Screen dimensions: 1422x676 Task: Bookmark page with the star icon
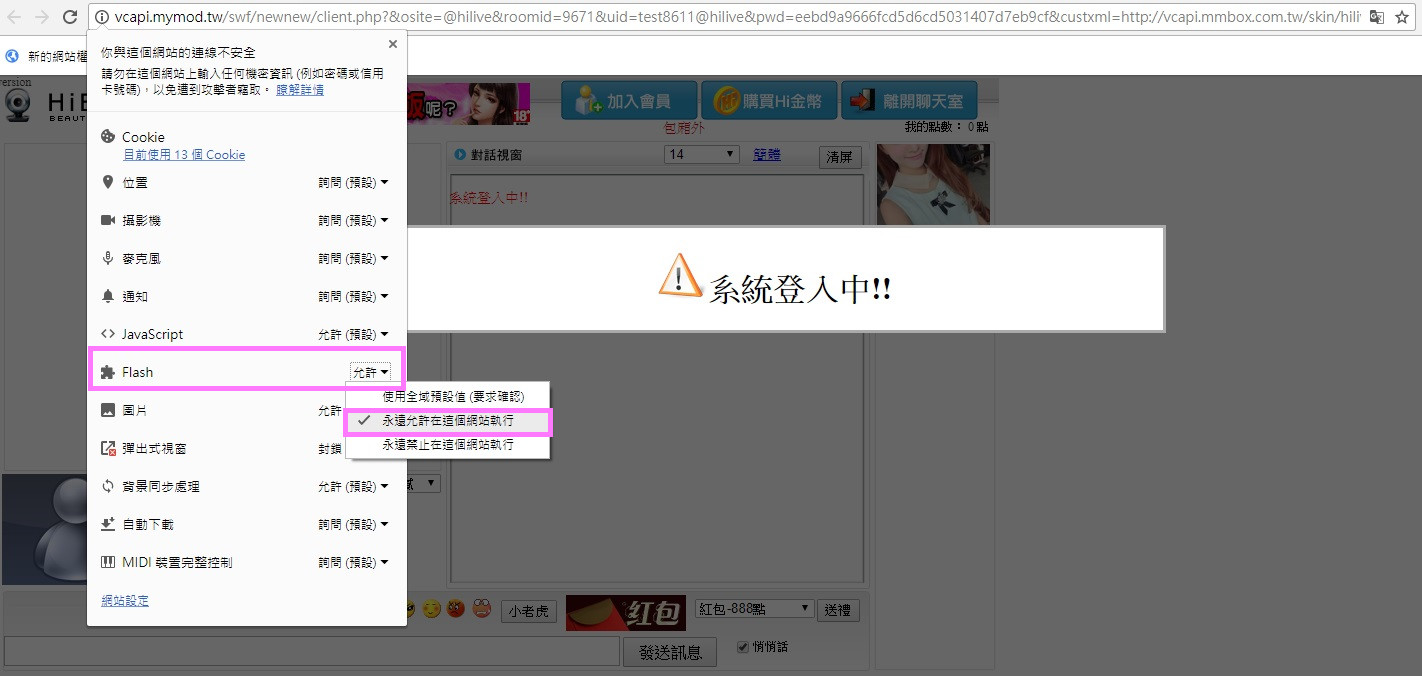point(1401,17)
